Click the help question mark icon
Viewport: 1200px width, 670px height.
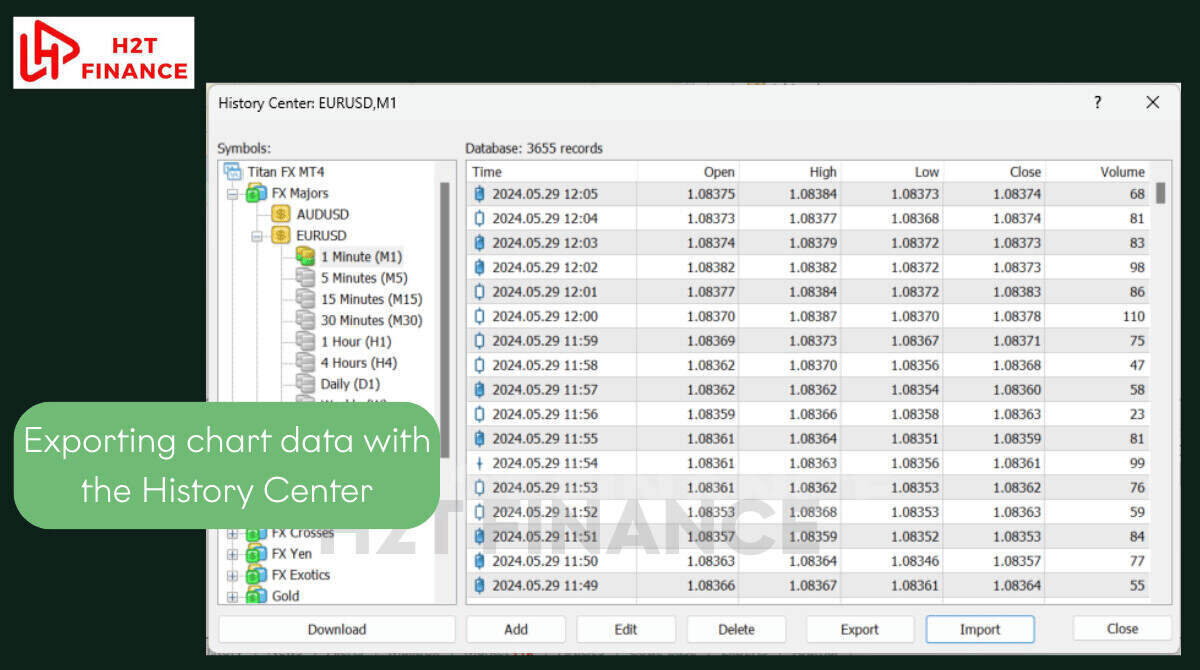point(1097,102)
